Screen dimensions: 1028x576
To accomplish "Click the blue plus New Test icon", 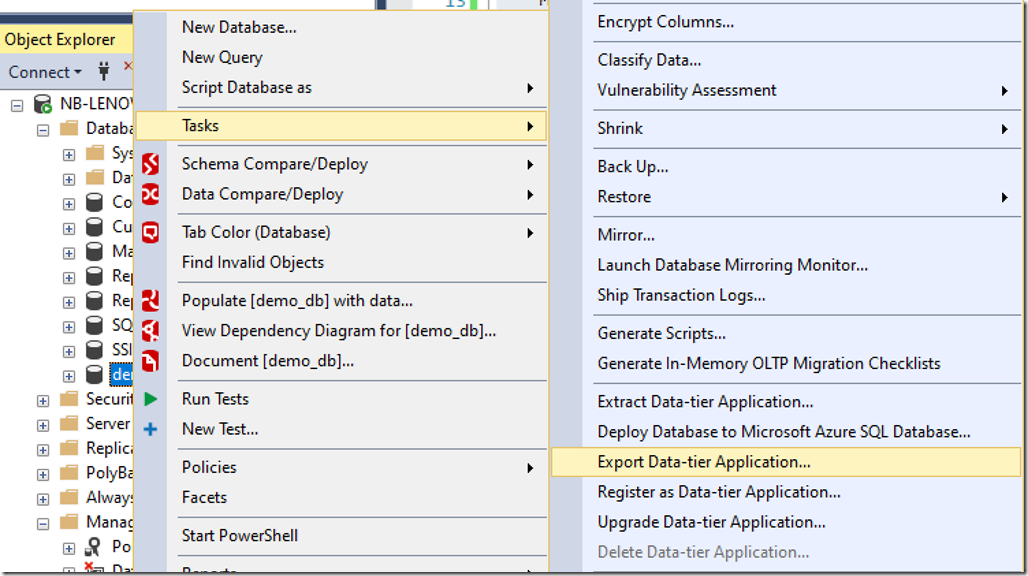I will pyautogui.click(x=150, y=429).
